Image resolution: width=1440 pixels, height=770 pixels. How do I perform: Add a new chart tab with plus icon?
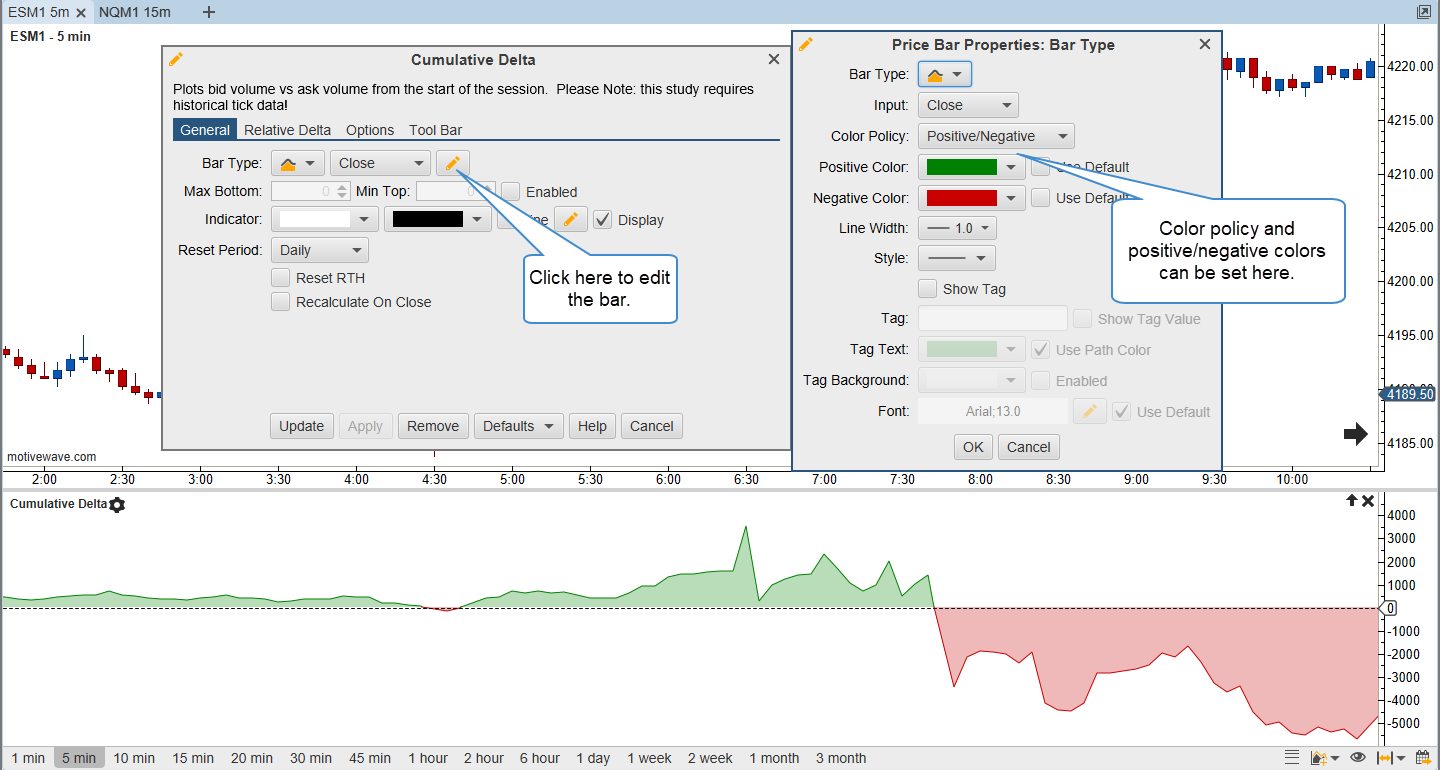tap(208, 12)
